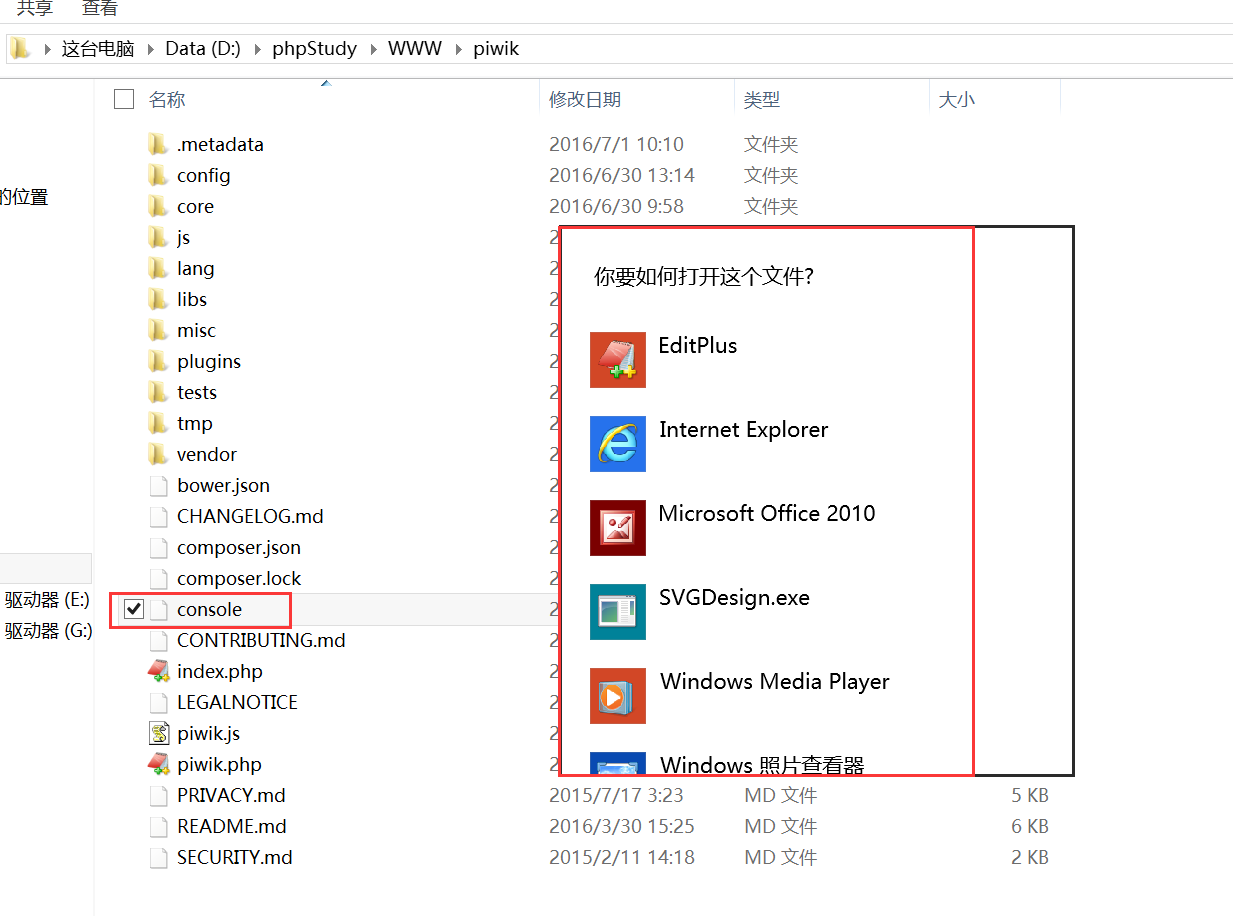This screenshot has width=1233, height=916.
Task: Select the CONTRIBUTING.md file name
Action: click(x=261, y=640)
